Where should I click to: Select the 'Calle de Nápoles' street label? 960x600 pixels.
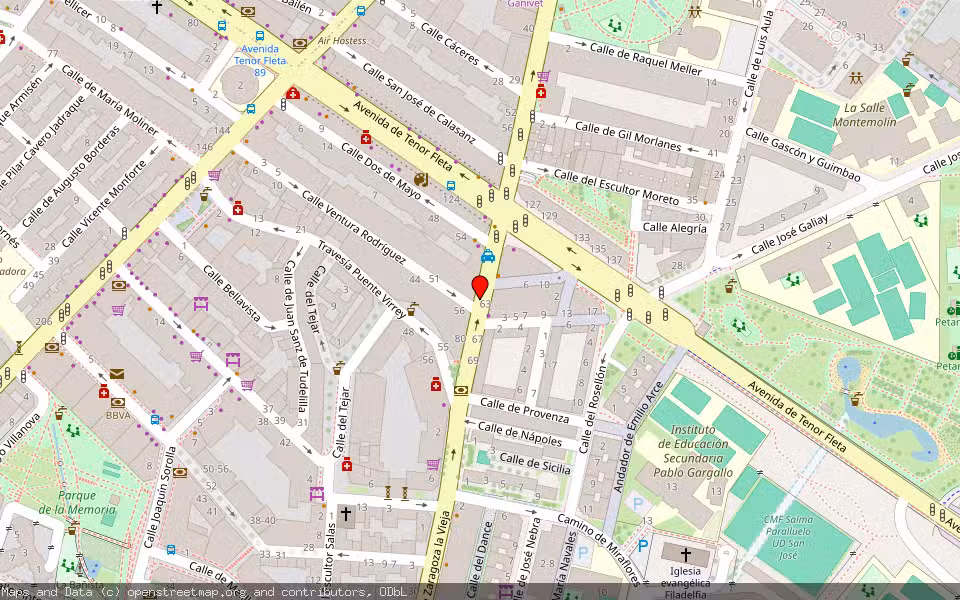click(x=520, y=433)
